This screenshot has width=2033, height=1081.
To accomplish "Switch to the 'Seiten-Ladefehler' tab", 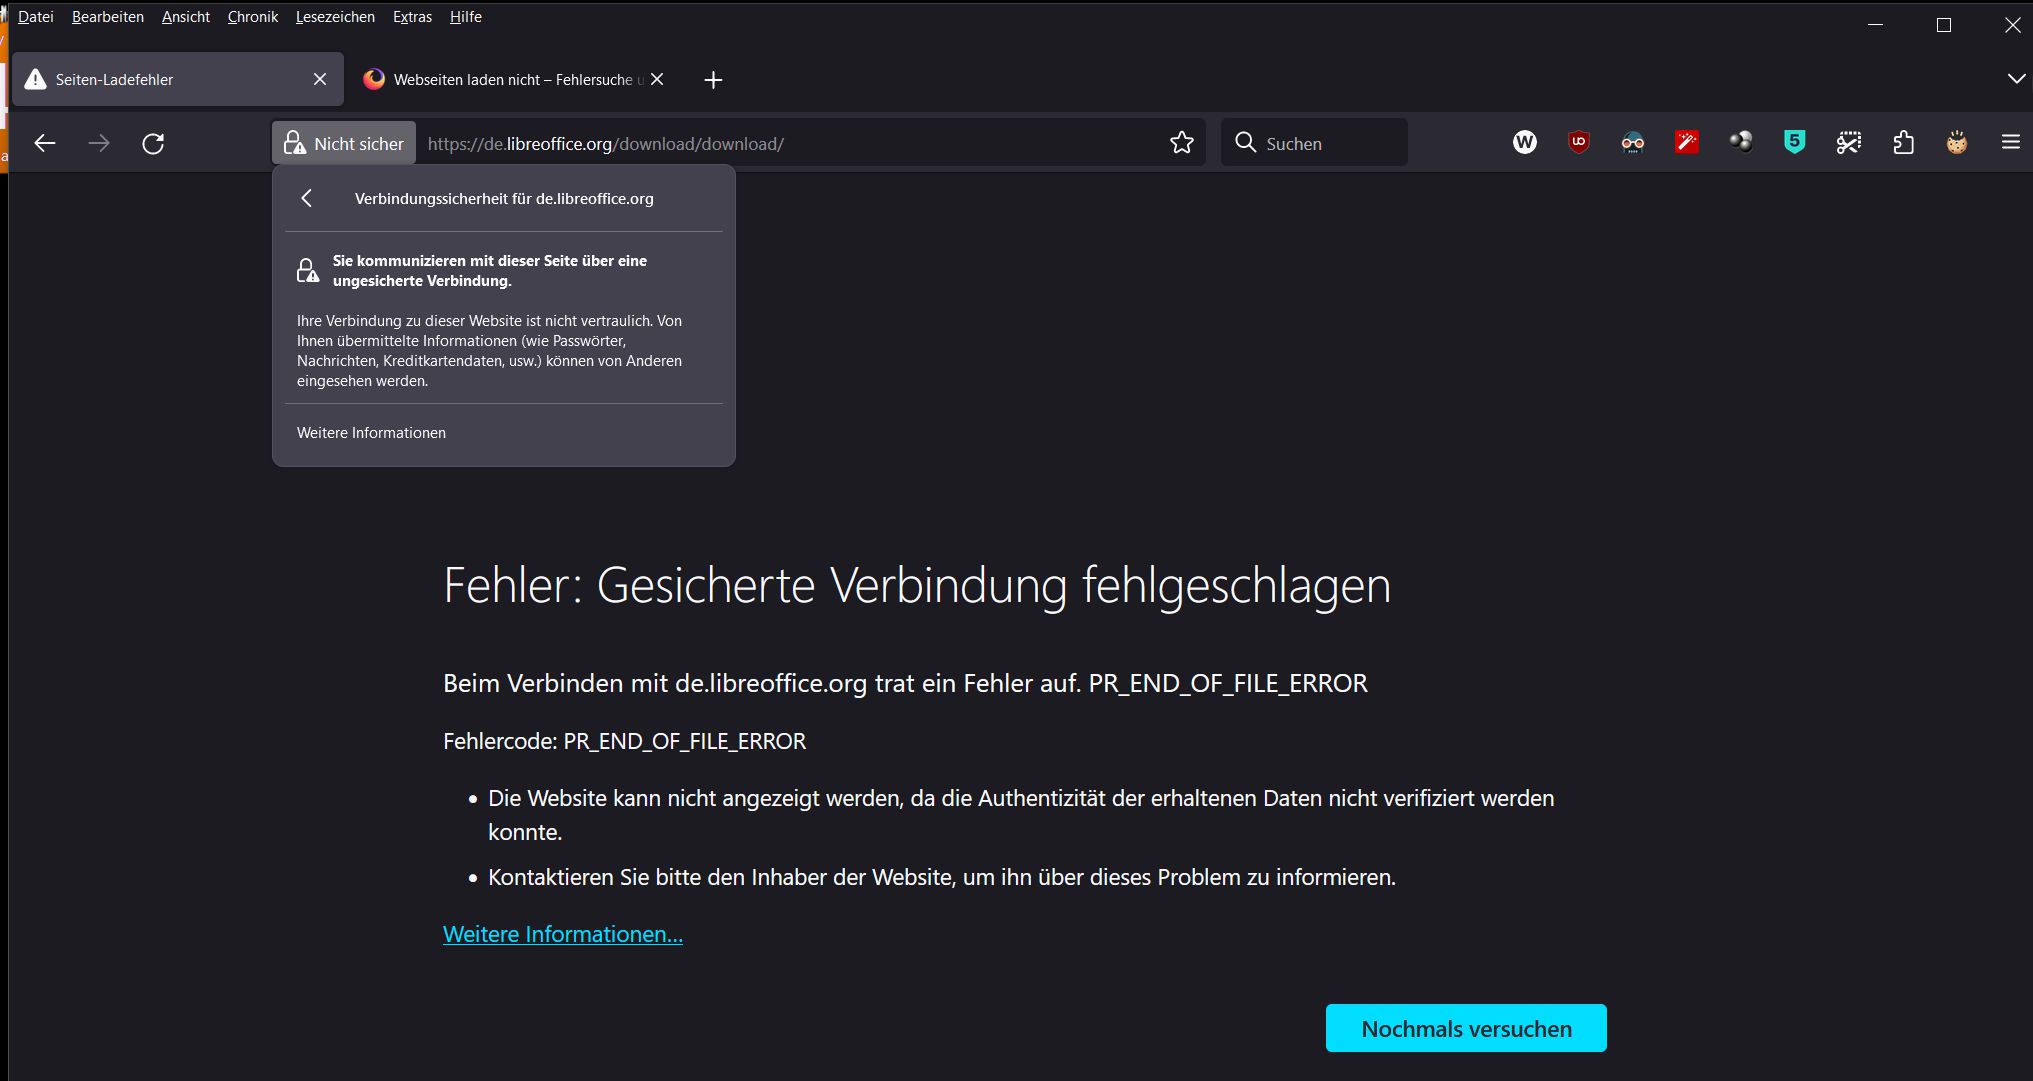I will [x=178, y=79].
